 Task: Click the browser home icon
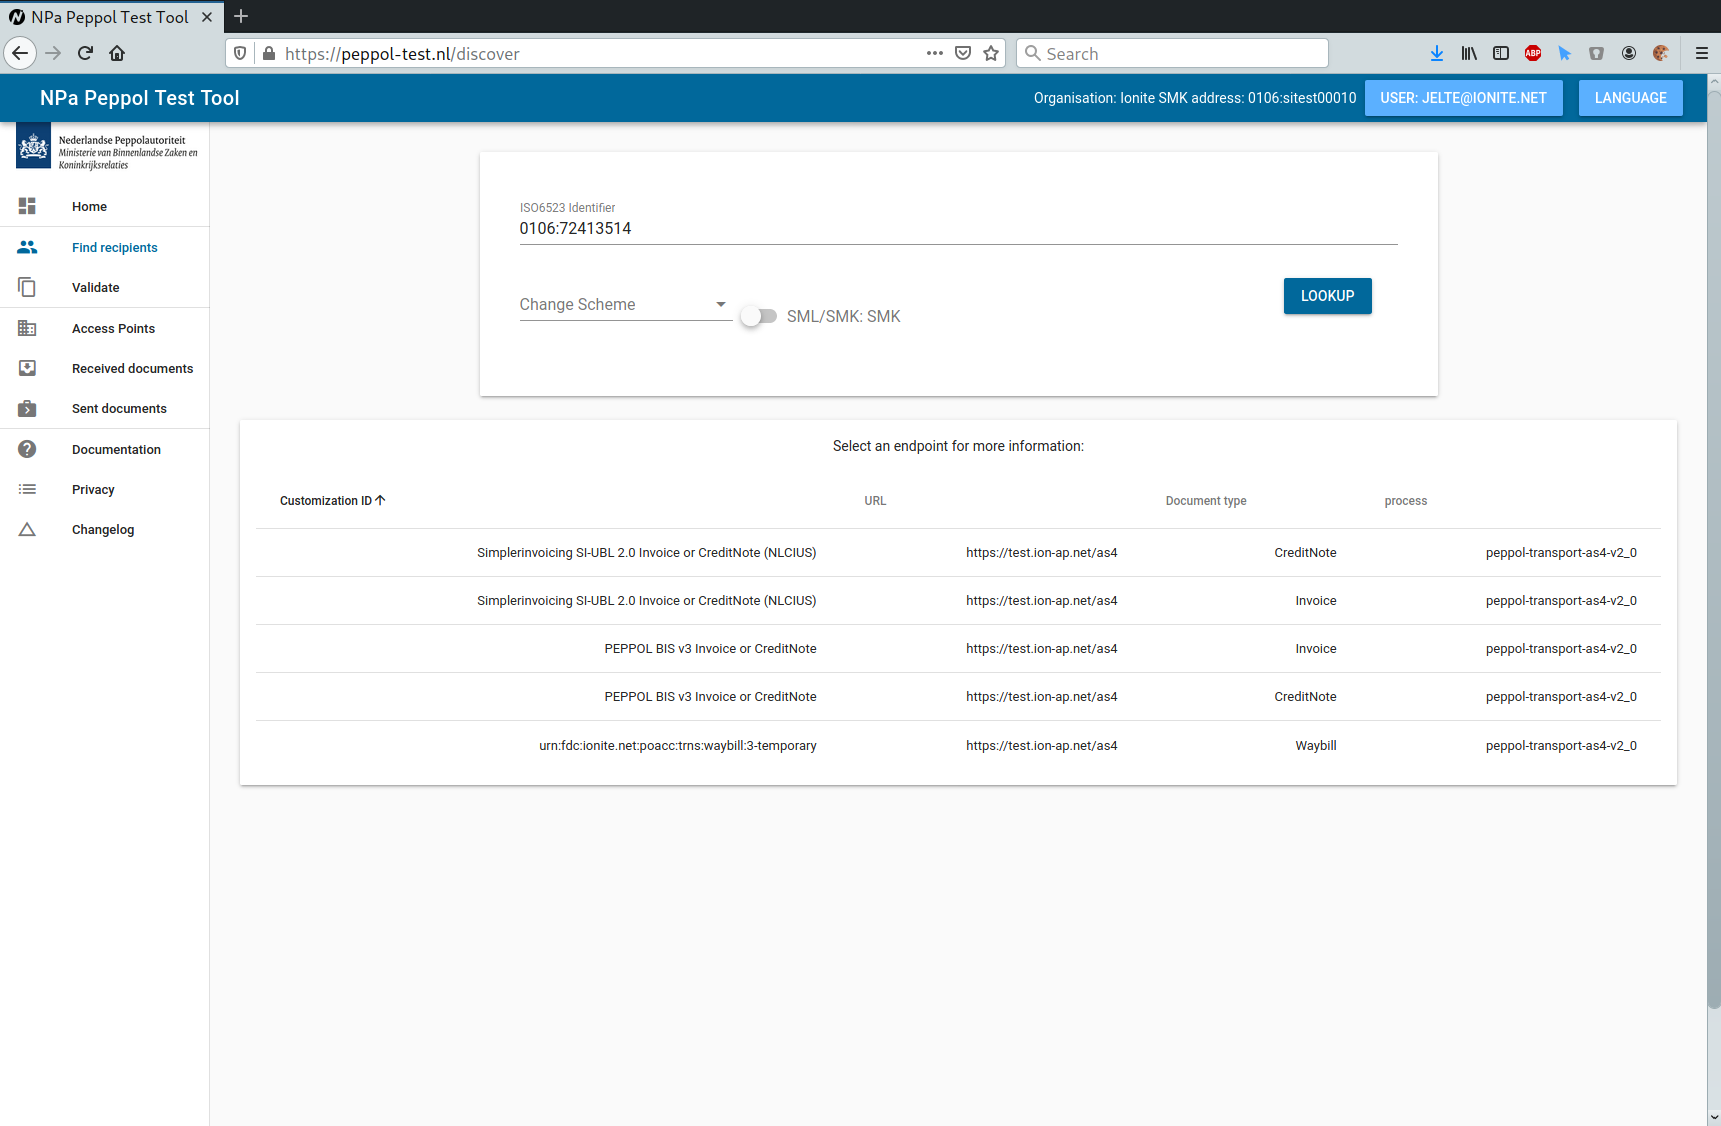(x=117, y=53)
